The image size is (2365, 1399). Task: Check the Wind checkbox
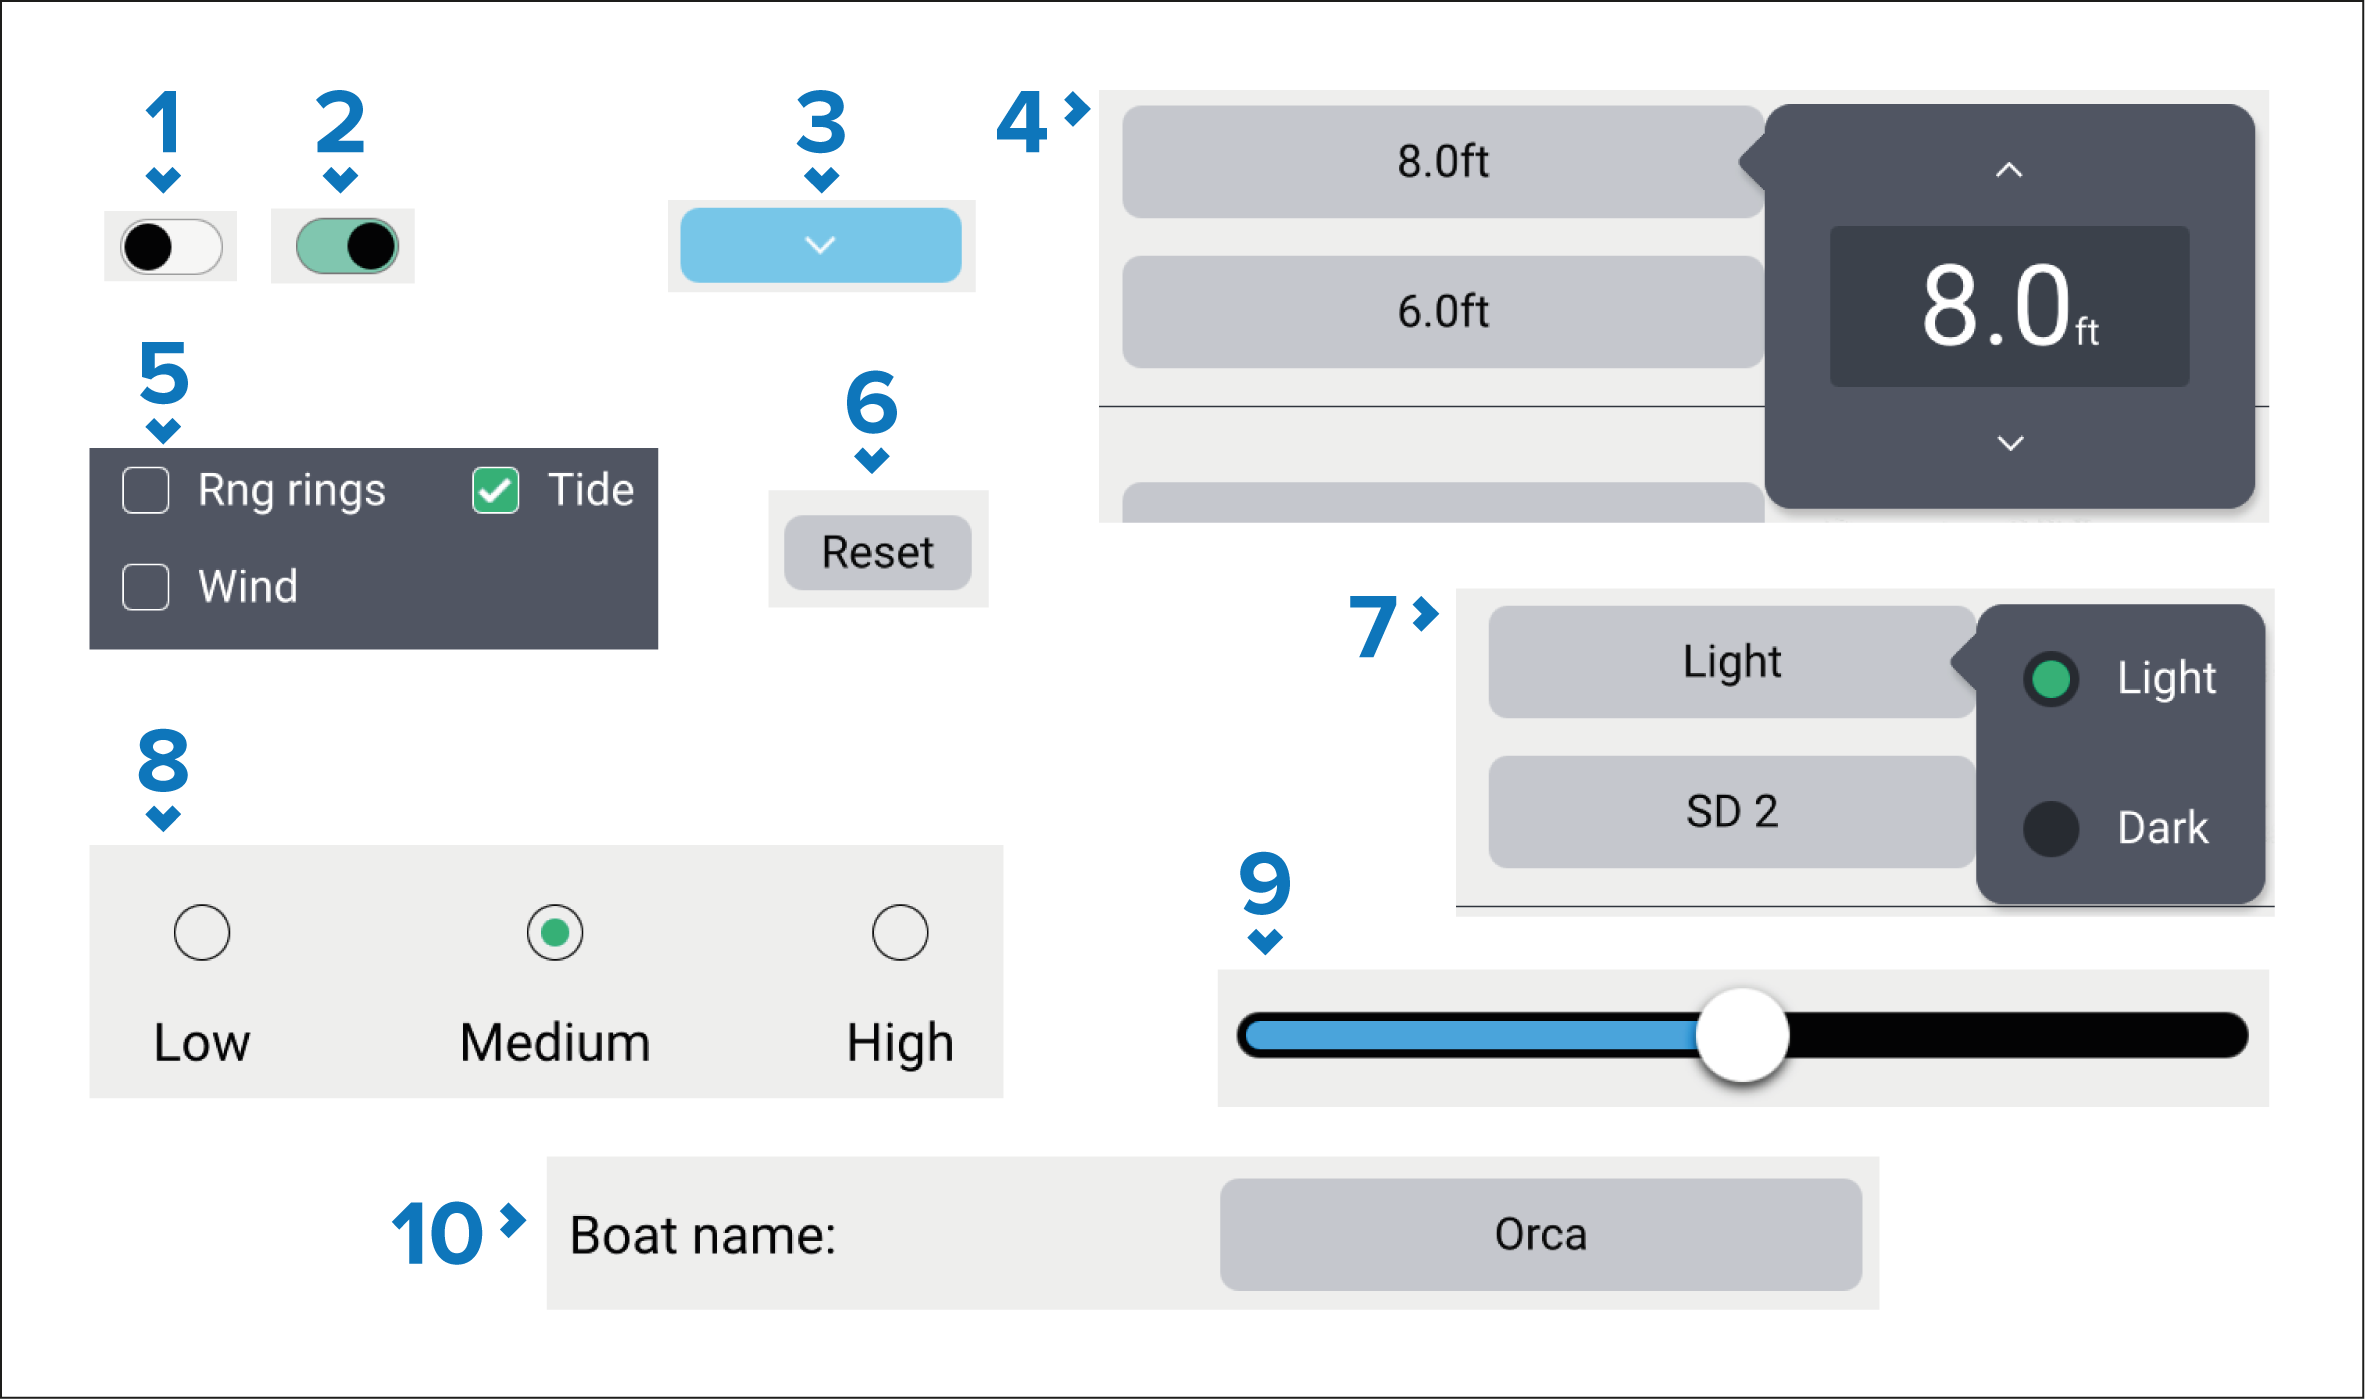point(146,587)
